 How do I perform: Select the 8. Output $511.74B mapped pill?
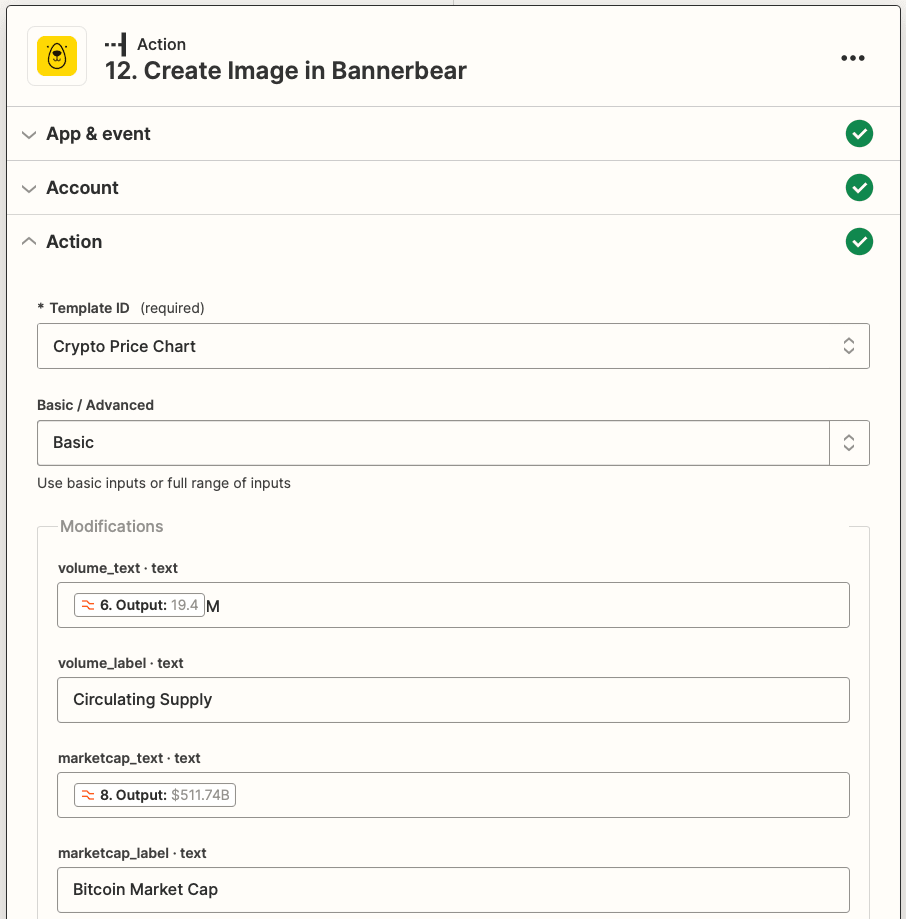154,794
